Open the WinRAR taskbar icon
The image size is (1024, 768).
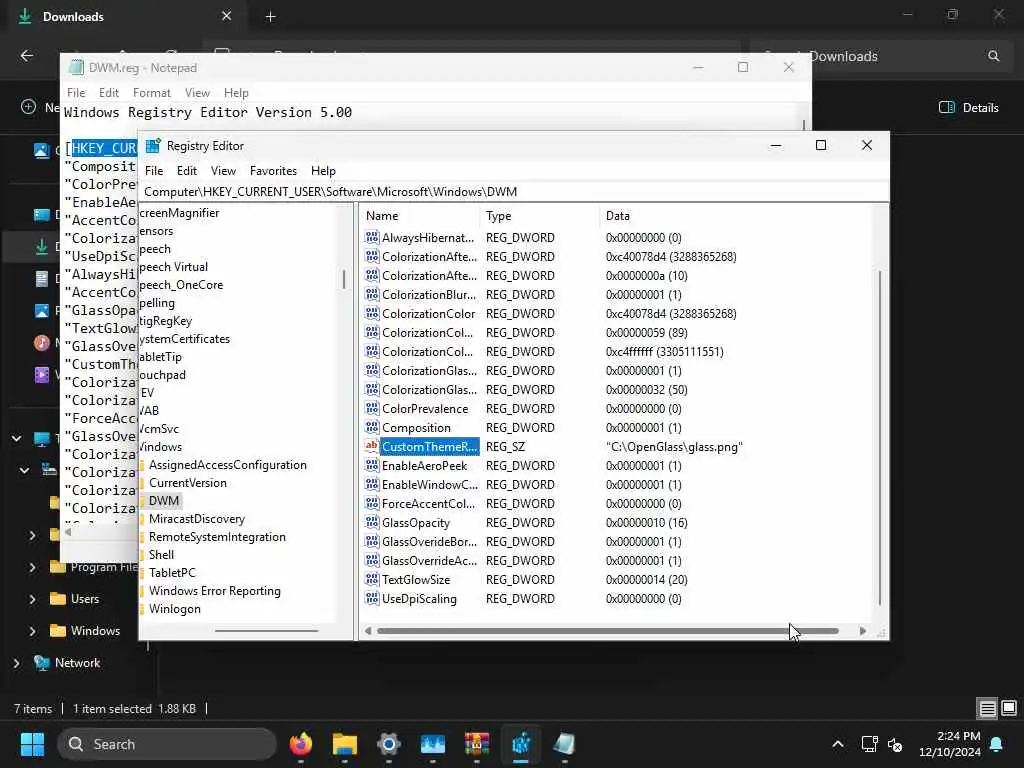coord(477,744)
